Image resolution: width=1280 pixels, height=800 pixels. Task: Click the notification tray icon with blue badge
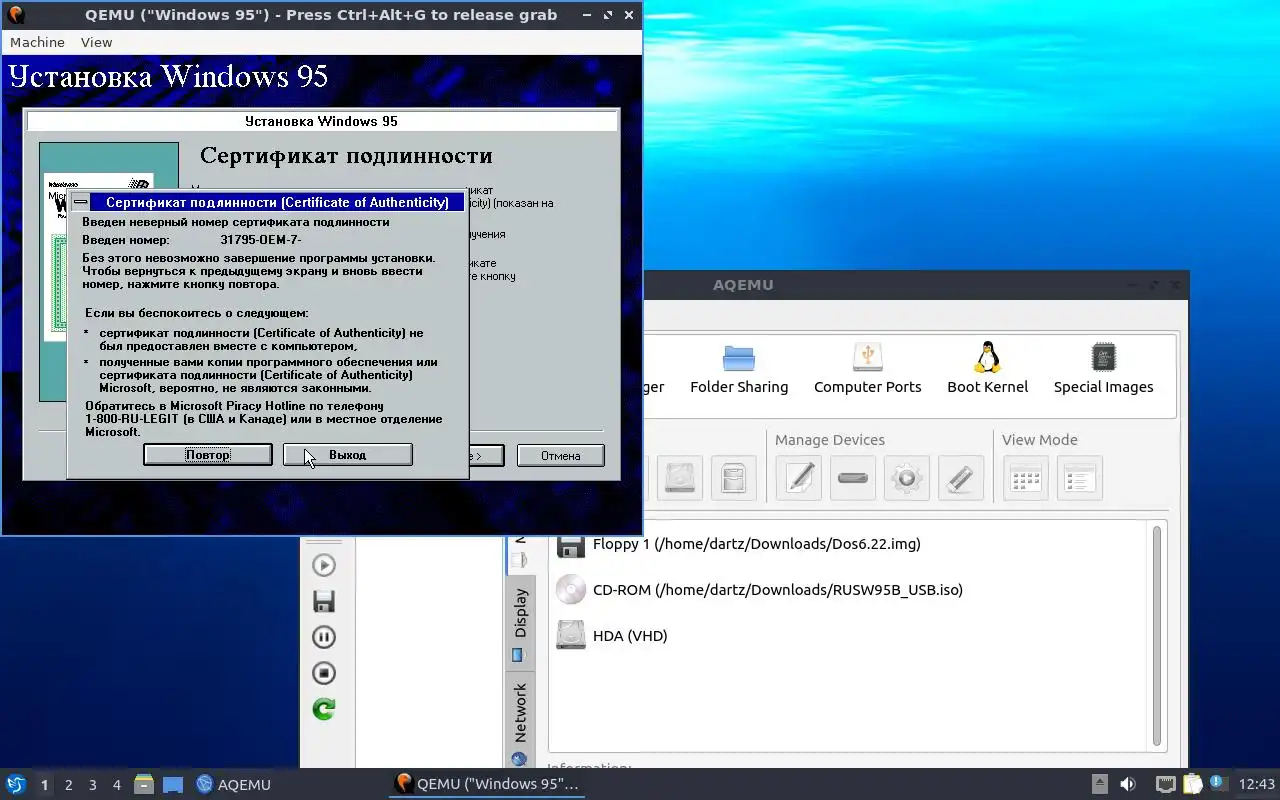[x=1217, y=783]
